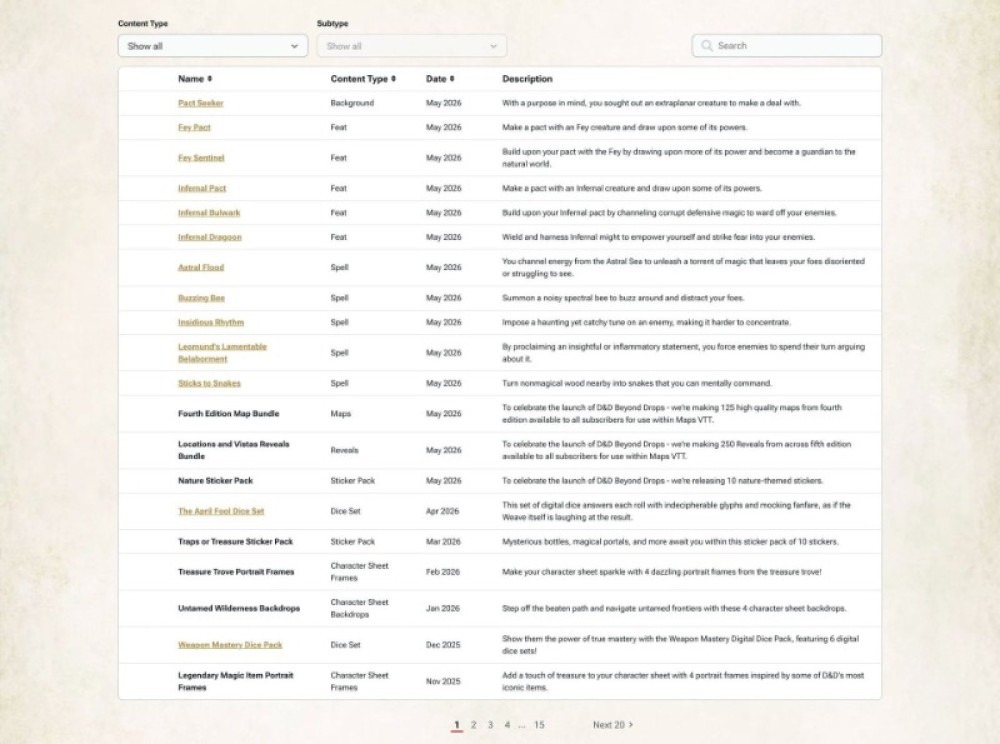Viewport: 1000px width, 744px height.
Task: Open the Subtype dropdown
Action: tap(412, 46)
